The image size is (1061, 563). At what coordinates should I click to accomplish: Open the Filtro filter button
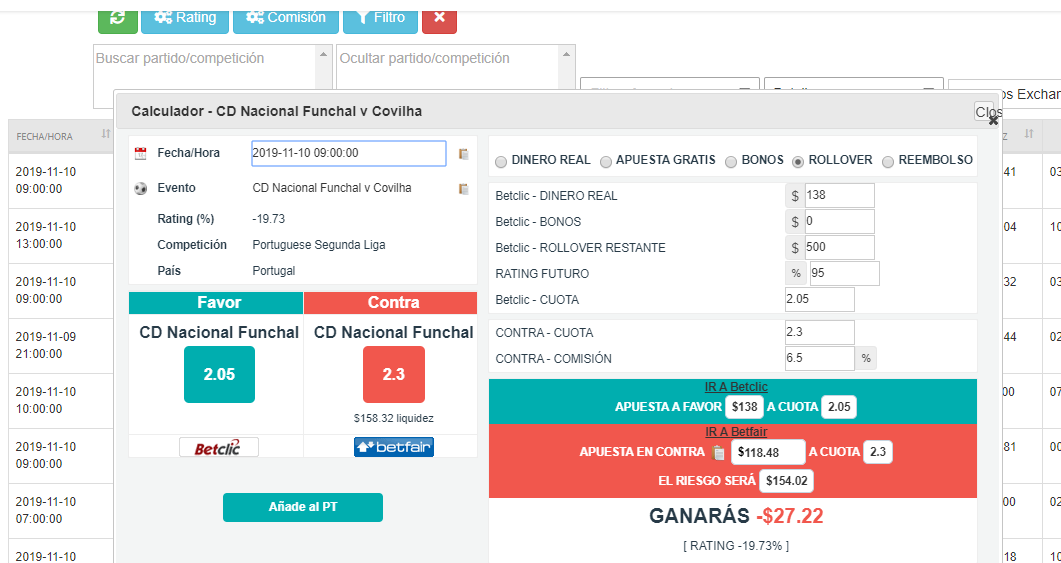point(380,18)
